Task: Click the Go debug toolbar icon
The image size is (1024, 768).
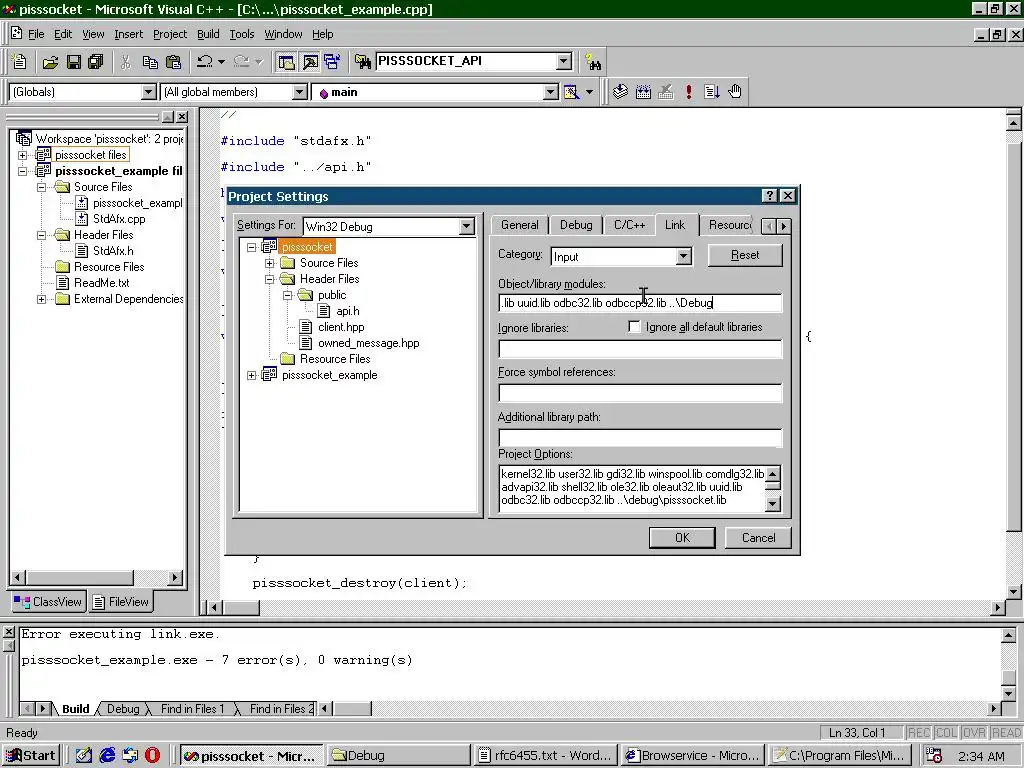Action: pyautogui.click(x=711, y=92)
